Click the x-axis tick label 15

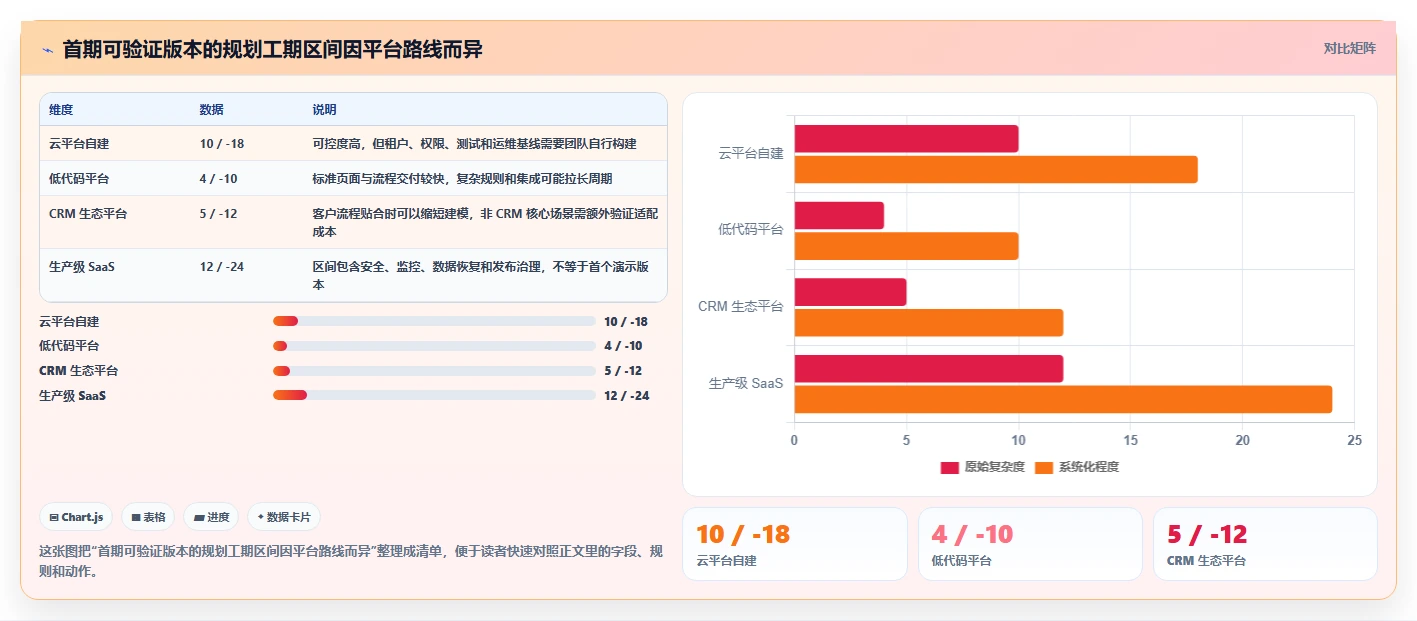pyautogui.click(x=1130, y=441)
